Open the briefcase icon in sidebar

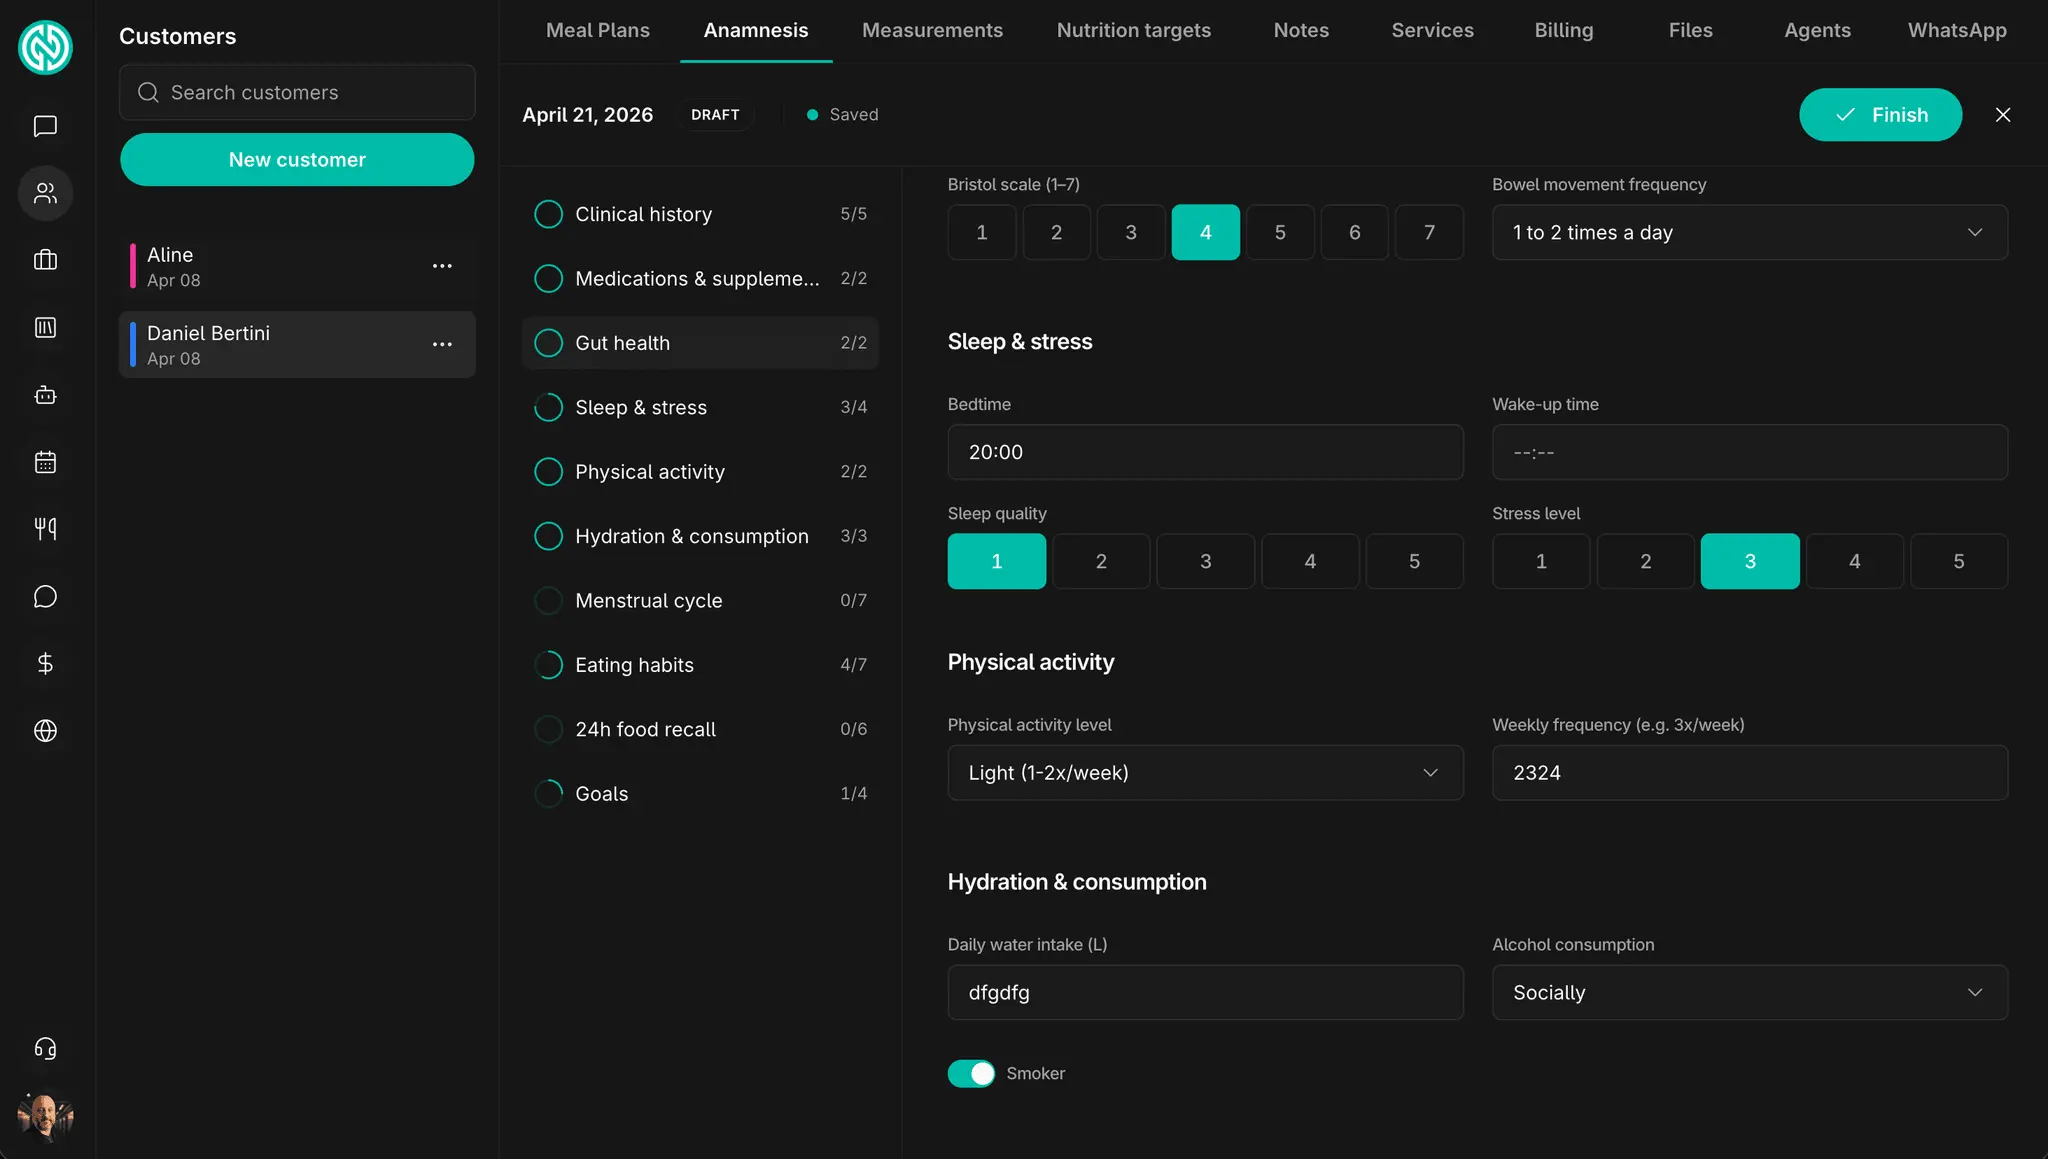(x=45, y=260)
